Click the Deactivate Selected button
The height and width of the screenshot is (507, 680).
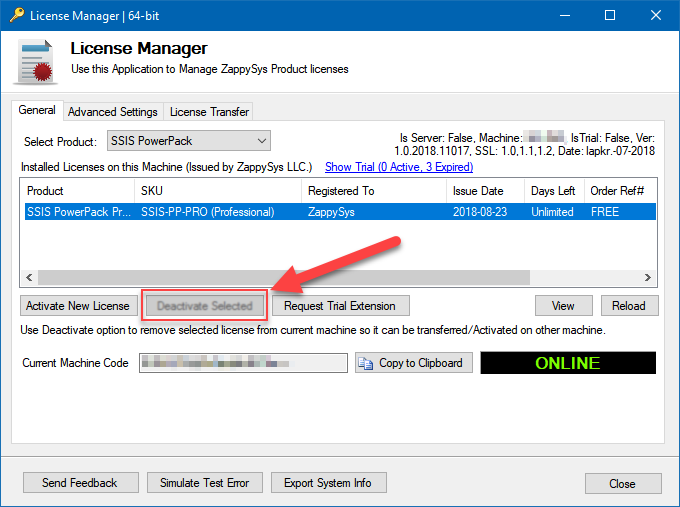point(205,306)
